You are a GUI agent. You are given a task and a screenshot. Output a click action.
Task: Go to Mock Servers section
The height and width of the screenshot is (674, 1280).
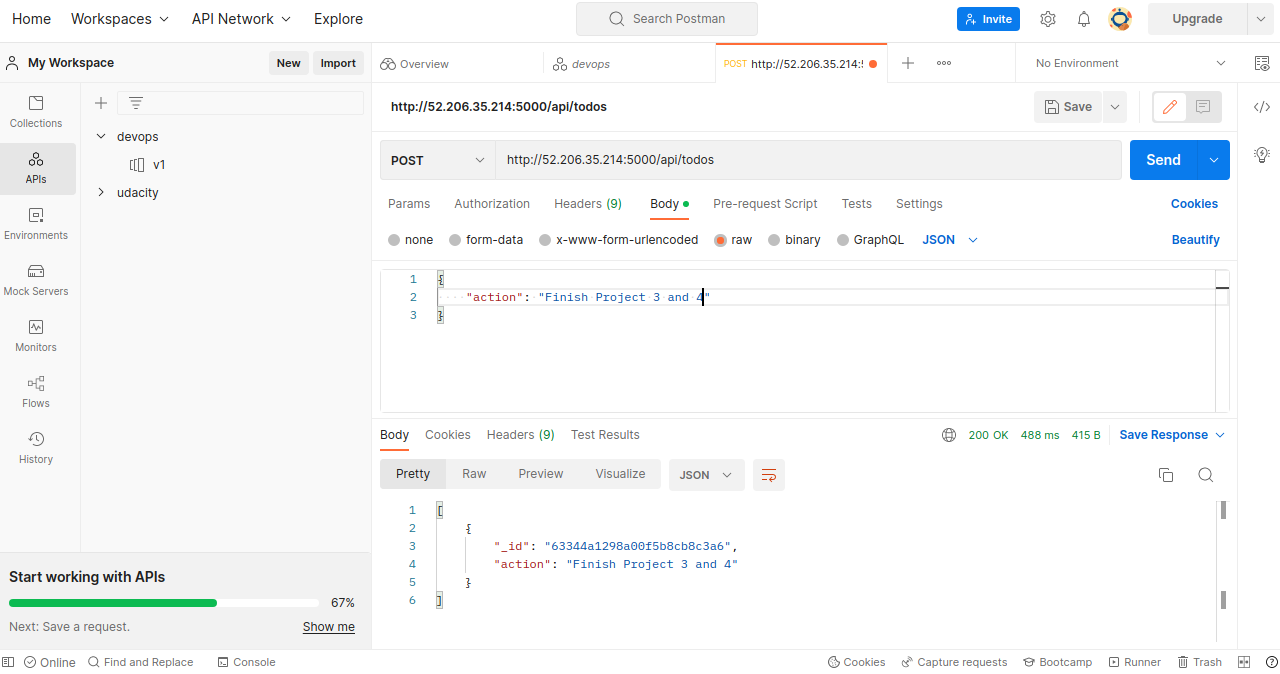point(36,279)
